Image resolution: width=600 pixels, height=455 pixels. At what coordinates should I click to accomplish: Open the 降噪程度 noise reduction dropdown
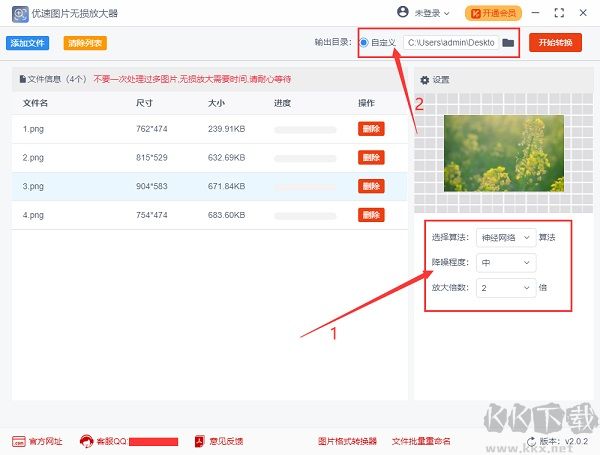coord(506,263)
